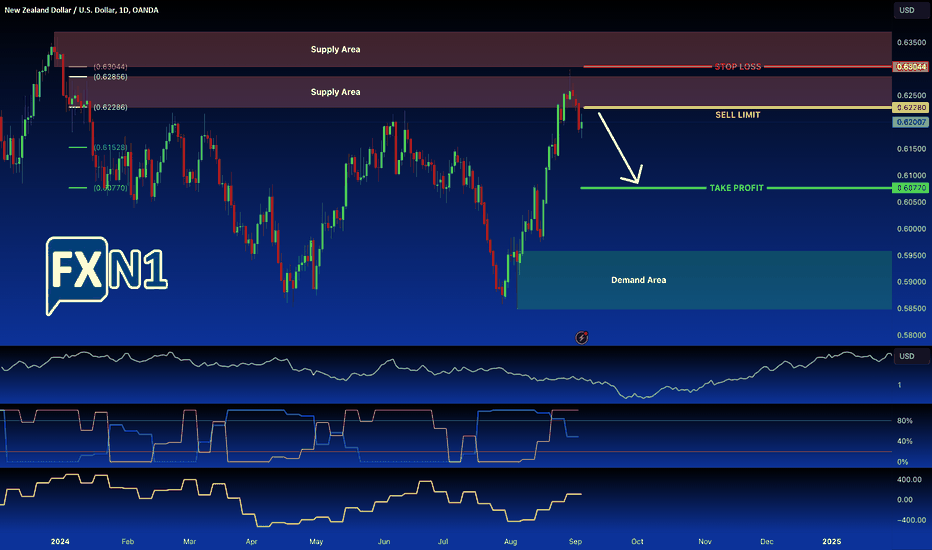Click the Aug label on the time axis
932x550 pixels.
pyautogui.click(x=511, y=541)
